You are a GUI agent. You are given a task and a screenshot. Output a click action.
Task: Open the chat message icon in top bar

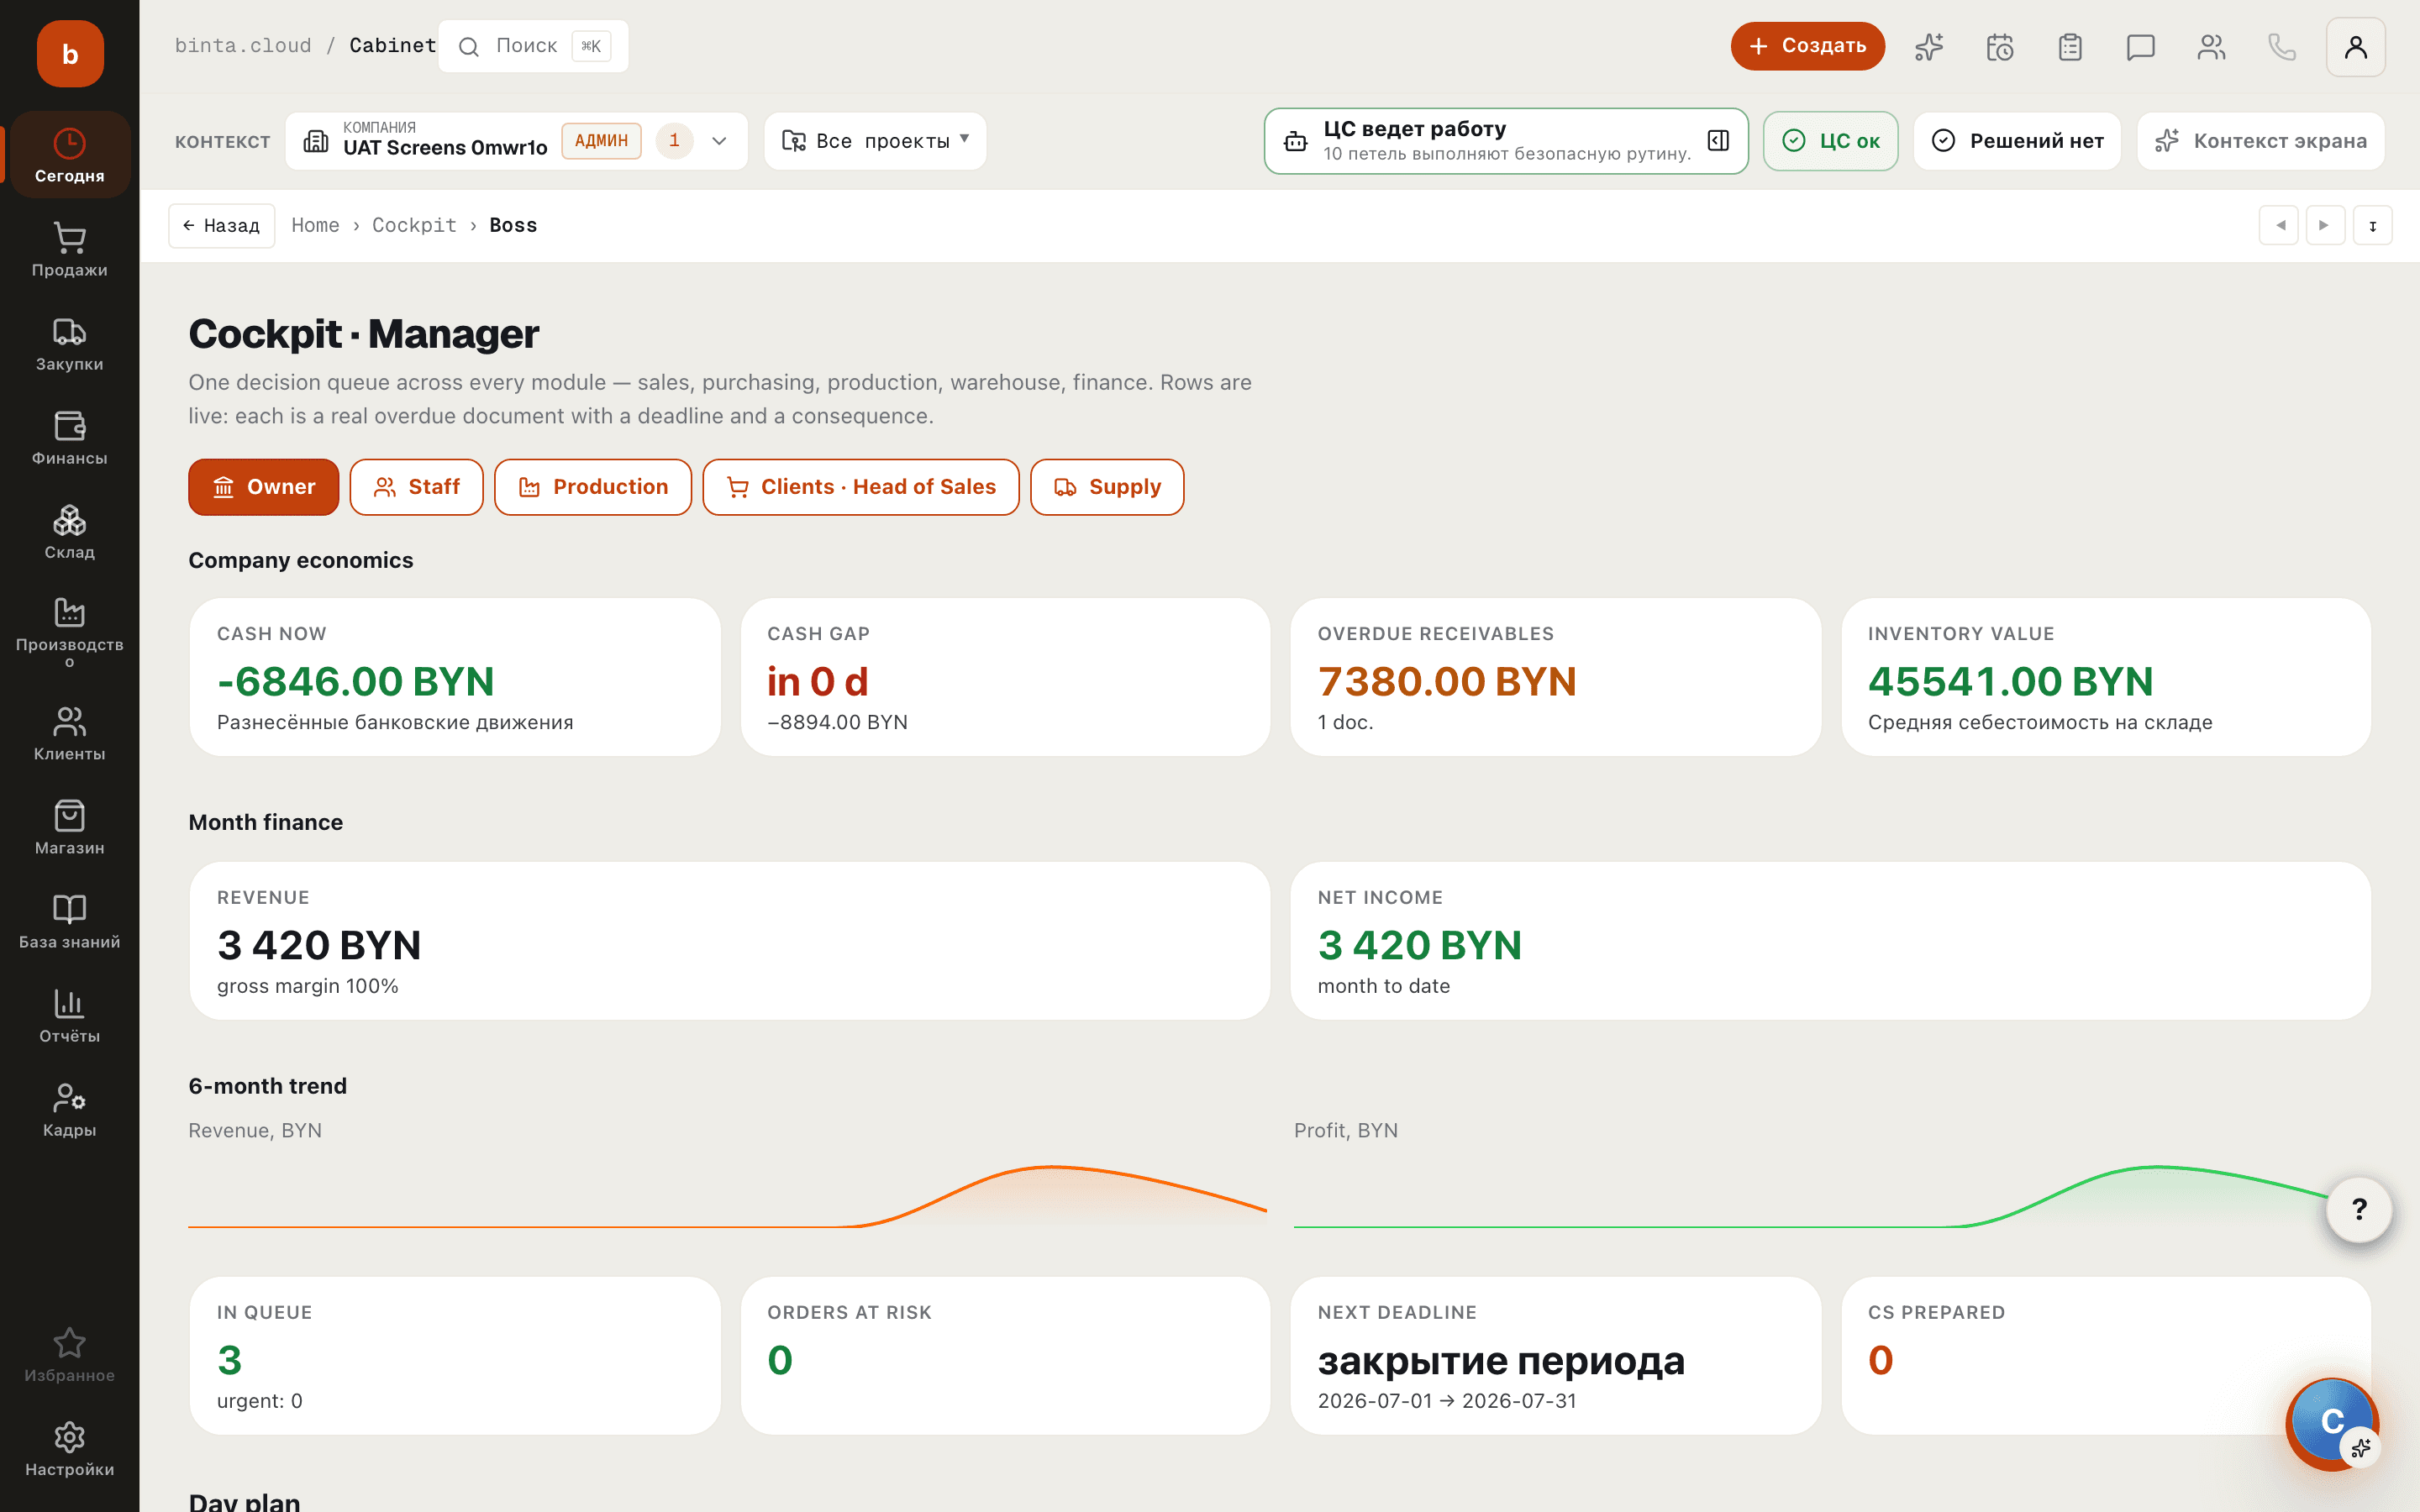click(x=2141, y=47)
